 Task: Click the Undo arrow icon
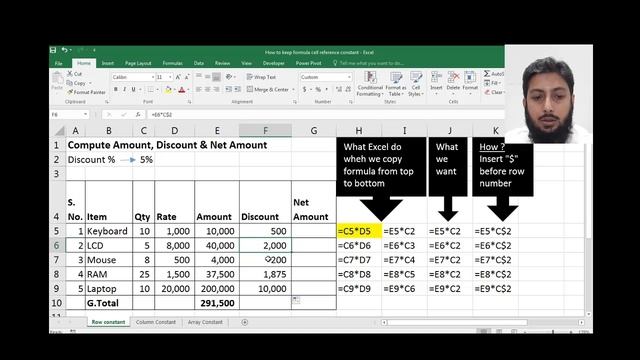64,50
